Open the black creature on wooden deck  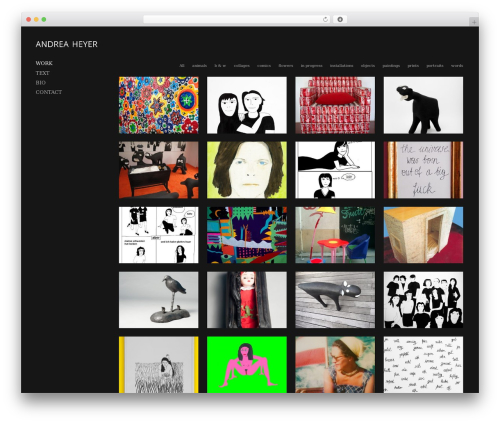point(335,300)
